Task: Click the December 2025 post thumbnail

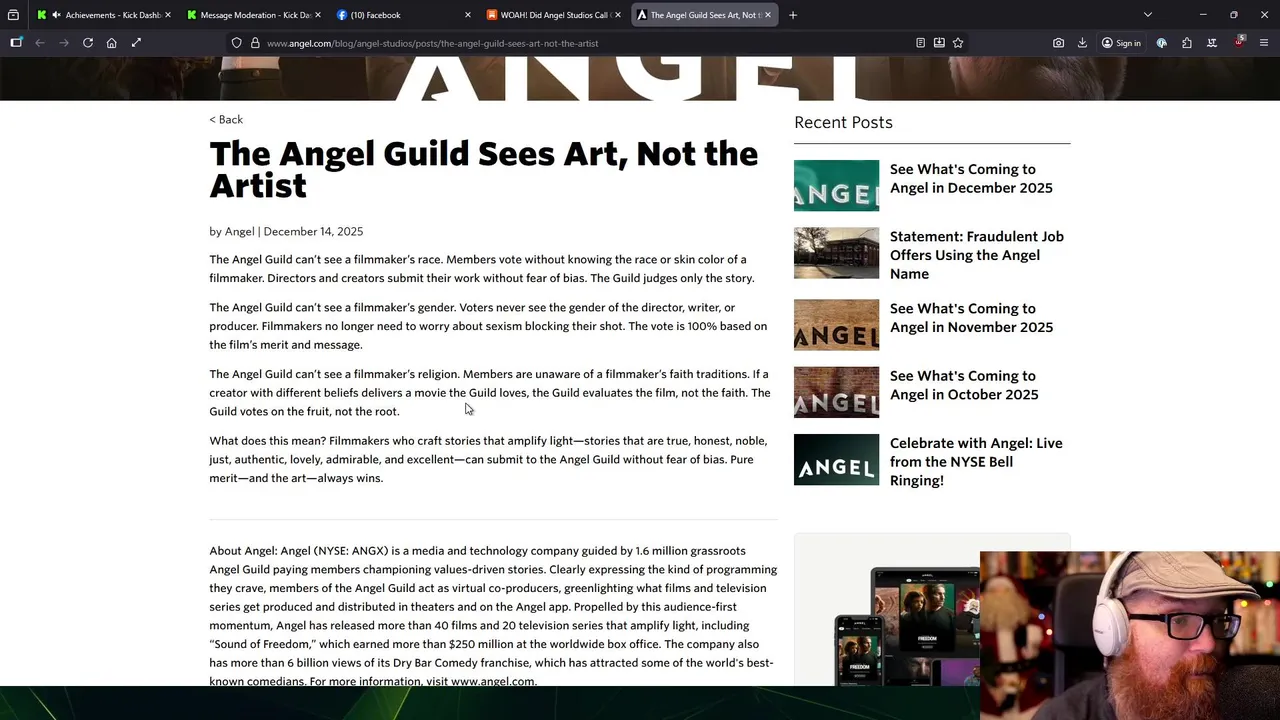Action: click(x=836, y=185)
